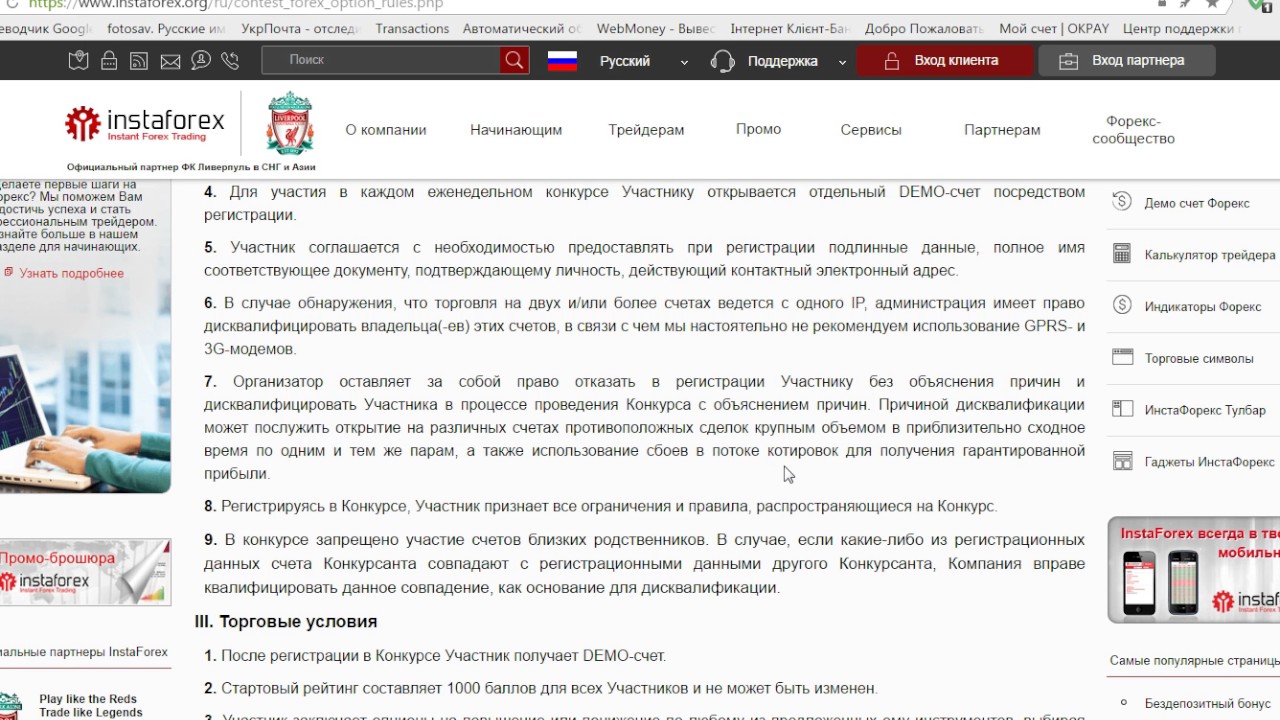1280x720 pixels.
Task: Open the Демо счет Форекс link
Action: tap(1197, 203)
